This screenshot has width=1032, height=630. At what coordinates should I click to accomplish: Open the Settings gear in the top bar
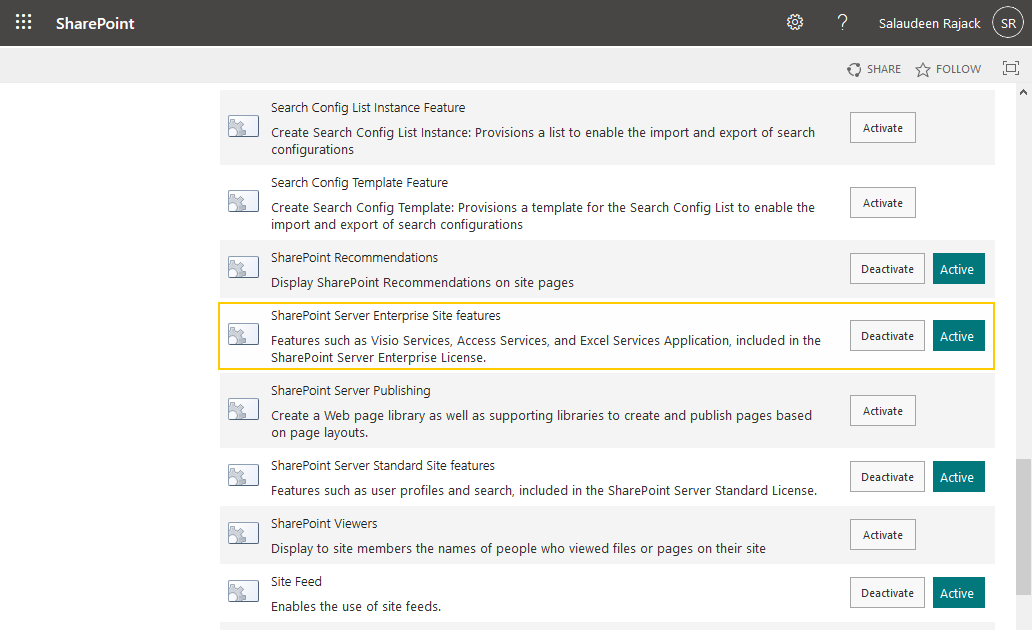coord(794,22)
